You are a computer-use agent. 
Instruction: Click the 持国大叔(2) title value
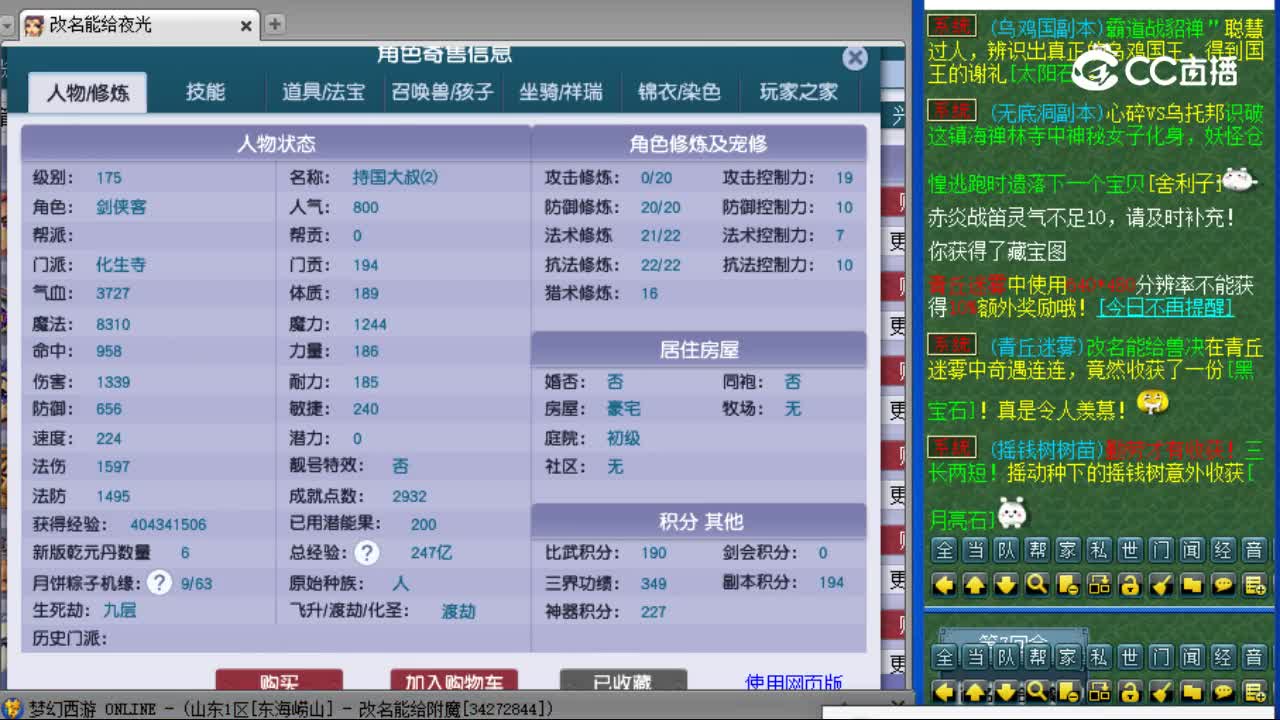point(395,177)
